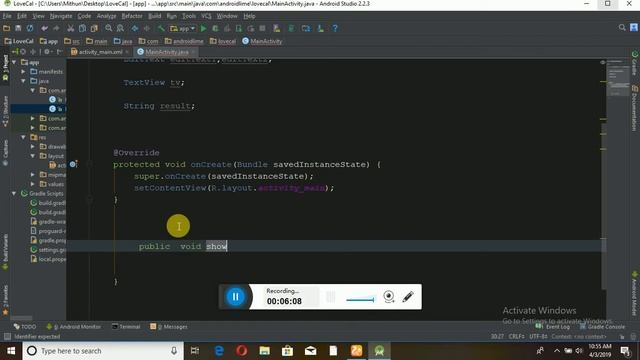Open the Event Log
The height and width of the screenshot is (360, 640).
click(x=552, y=327)
